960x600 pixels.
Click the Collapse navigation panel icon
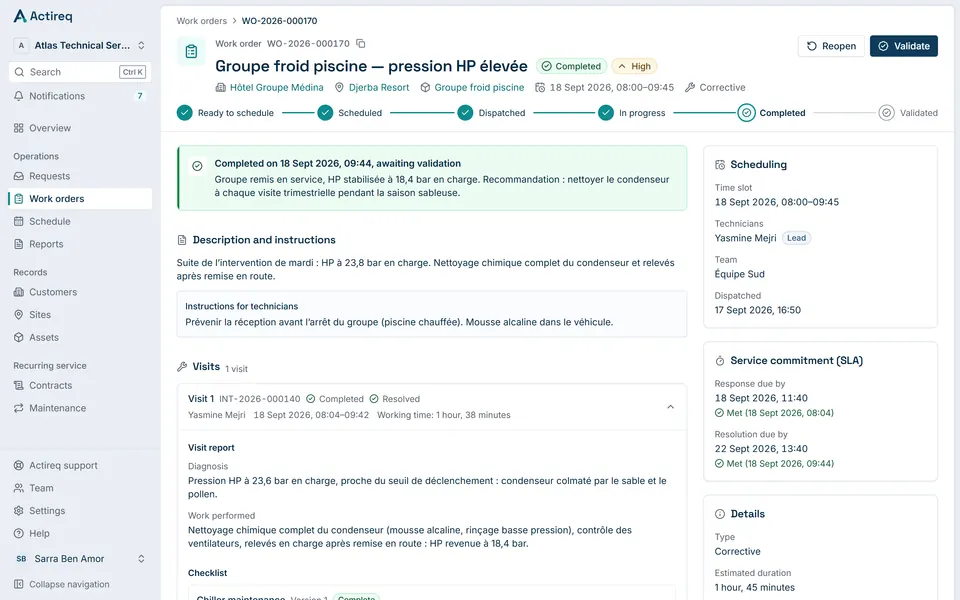(19, 584)
